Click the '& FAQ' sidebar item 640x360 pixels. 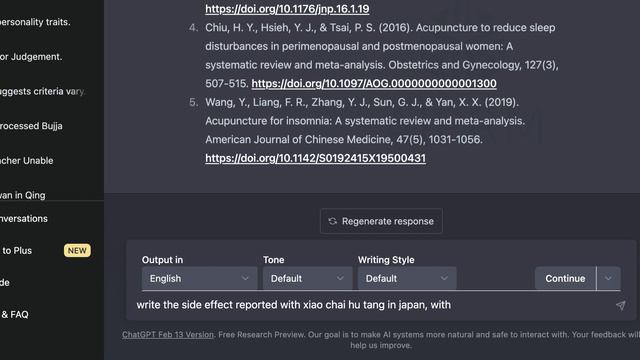click(x=15, y=315)
